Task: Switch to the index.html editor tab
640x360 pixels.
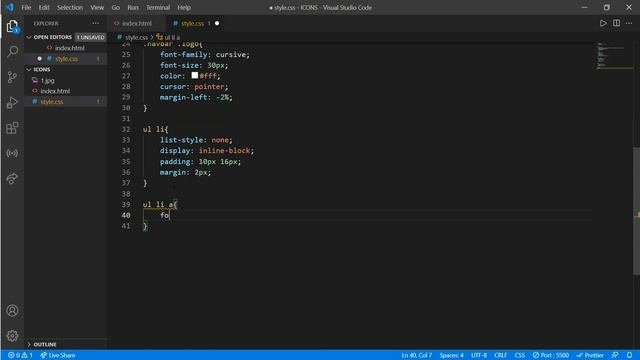Action: click(x=137, y=23)
